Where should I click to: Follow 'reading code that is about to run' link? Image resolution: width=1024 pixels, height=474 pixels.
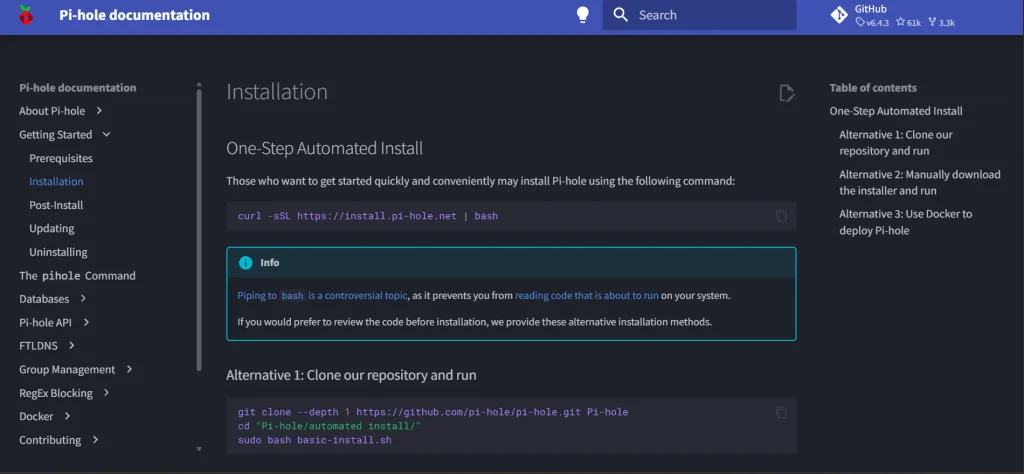click(x=586, y=295)
